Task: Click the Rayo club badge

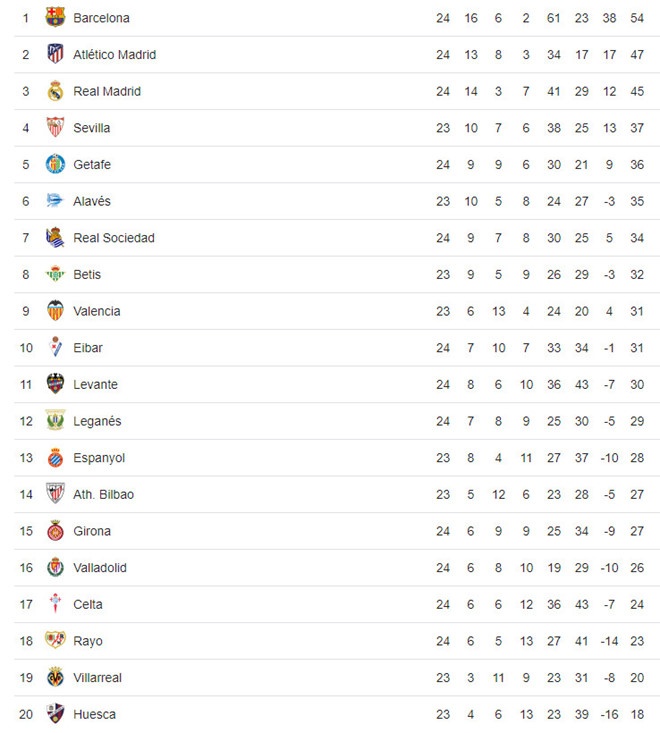Action: pyautogui.click(x=55, y=641)
